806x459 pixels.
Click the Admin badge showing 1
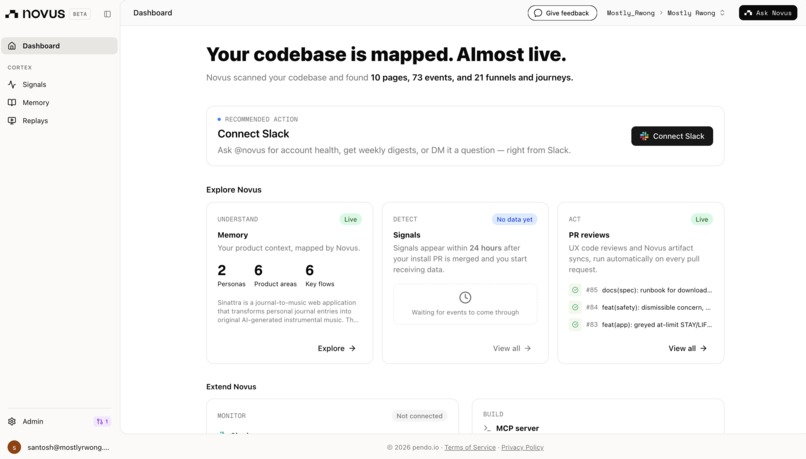pyautogui.click(x=102, y=421)
